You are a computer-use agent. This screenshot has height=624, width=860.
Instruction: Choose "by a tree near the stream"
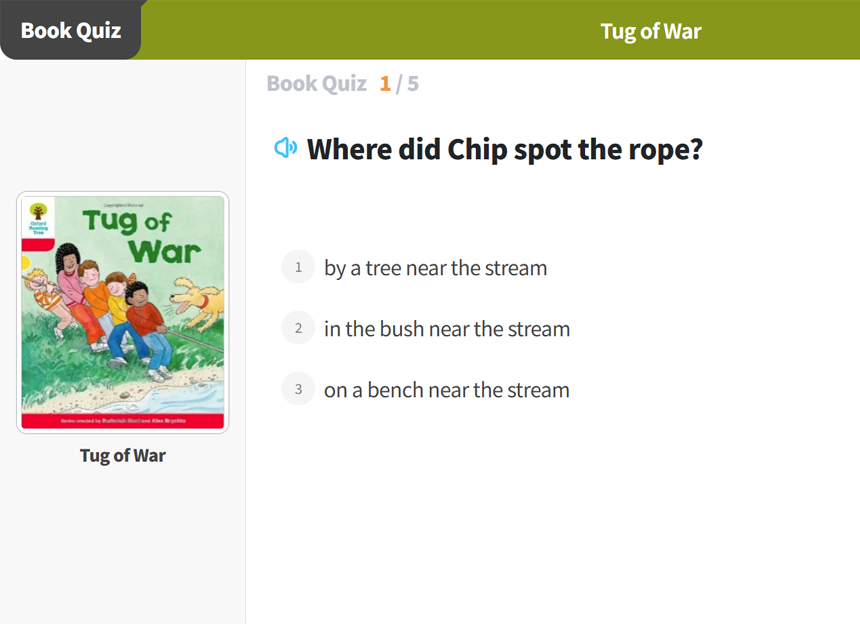435,268
